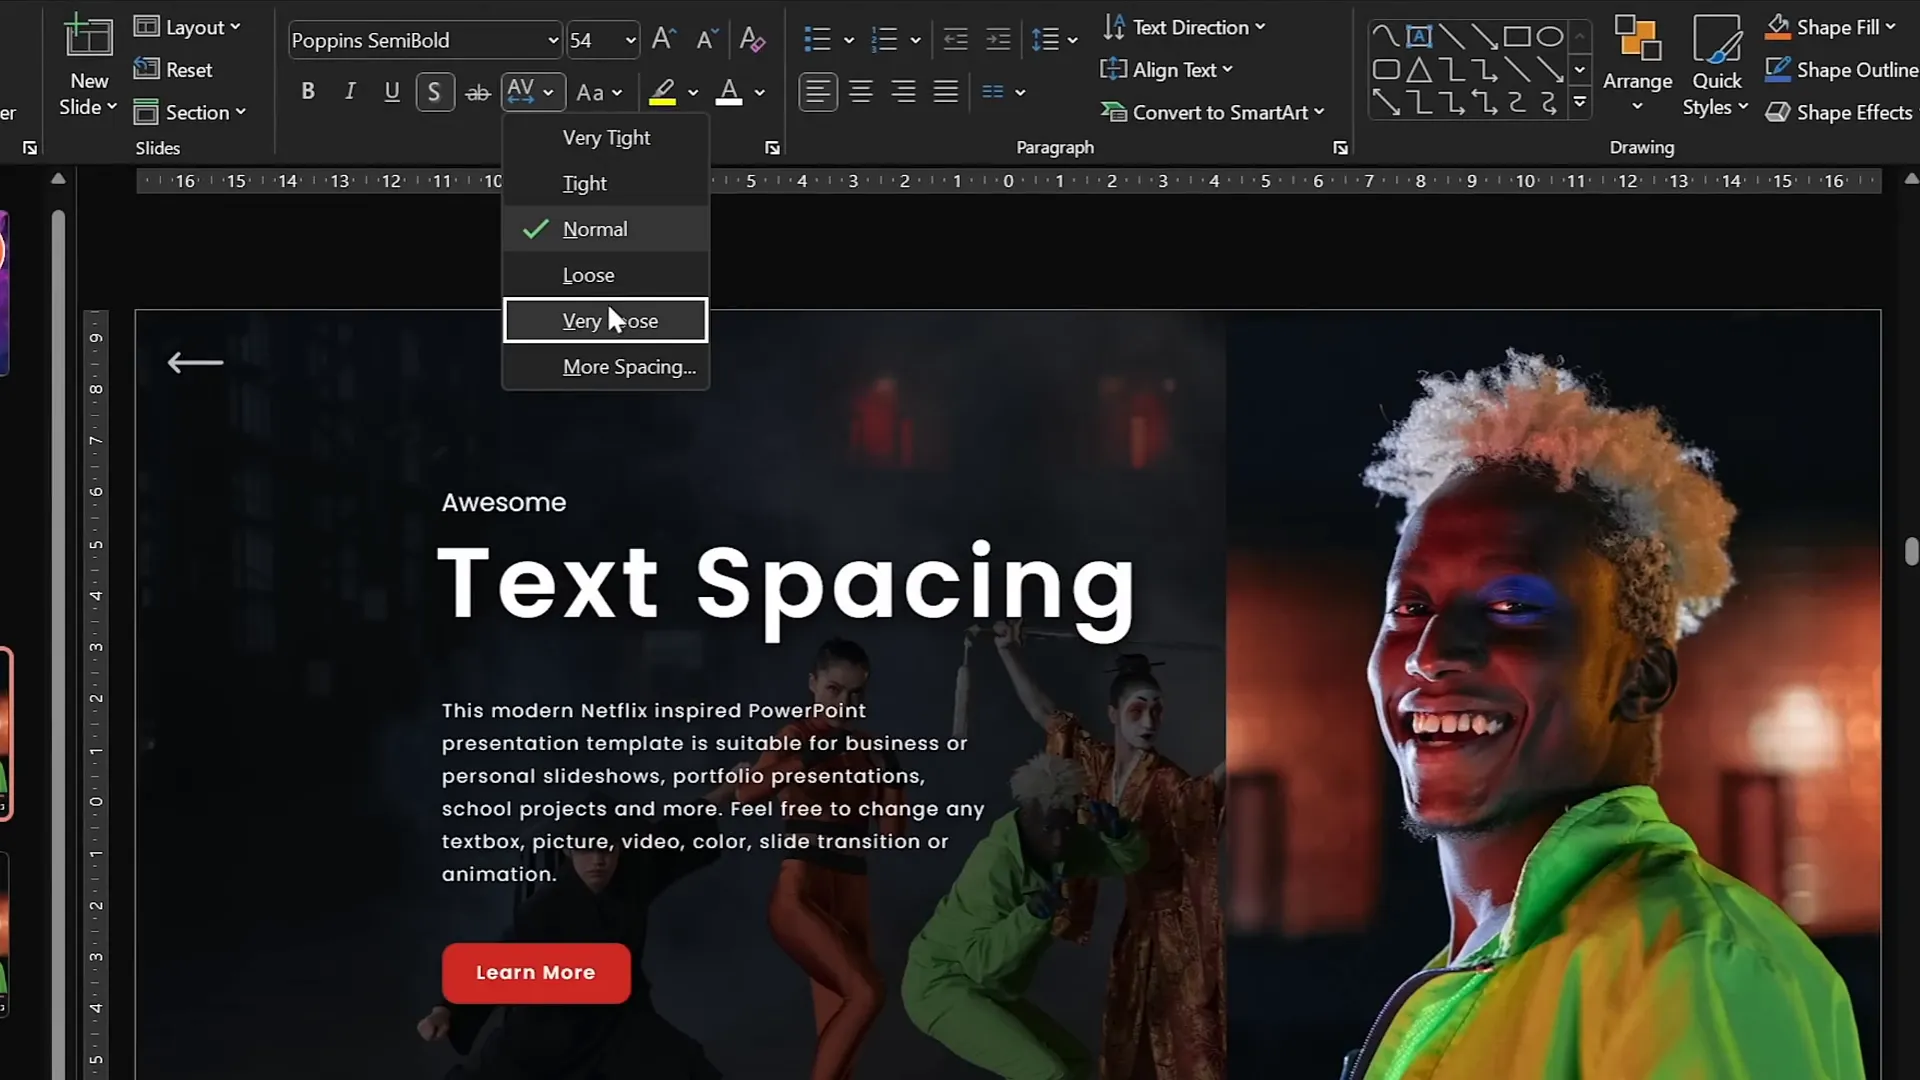Expand the shapes gallery More arrow

click(1580, 102)
